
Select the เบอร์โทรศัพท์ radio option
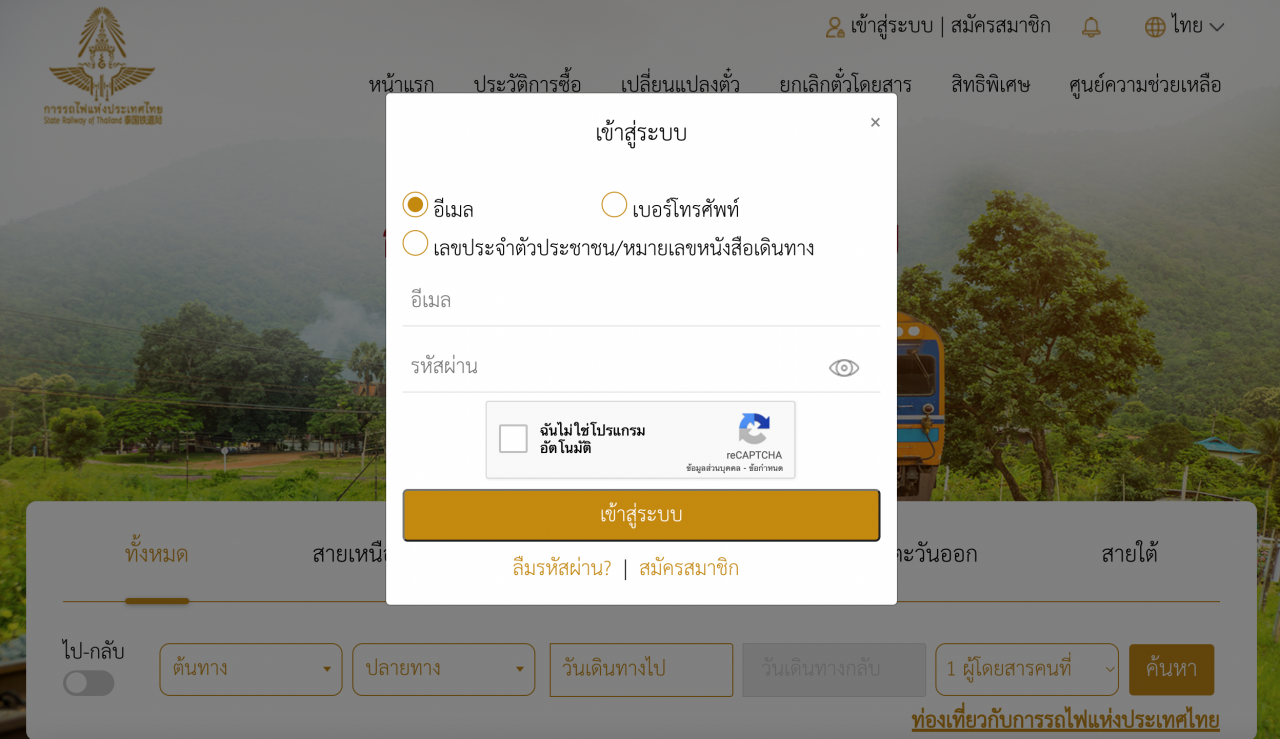(x=614, y=205)
